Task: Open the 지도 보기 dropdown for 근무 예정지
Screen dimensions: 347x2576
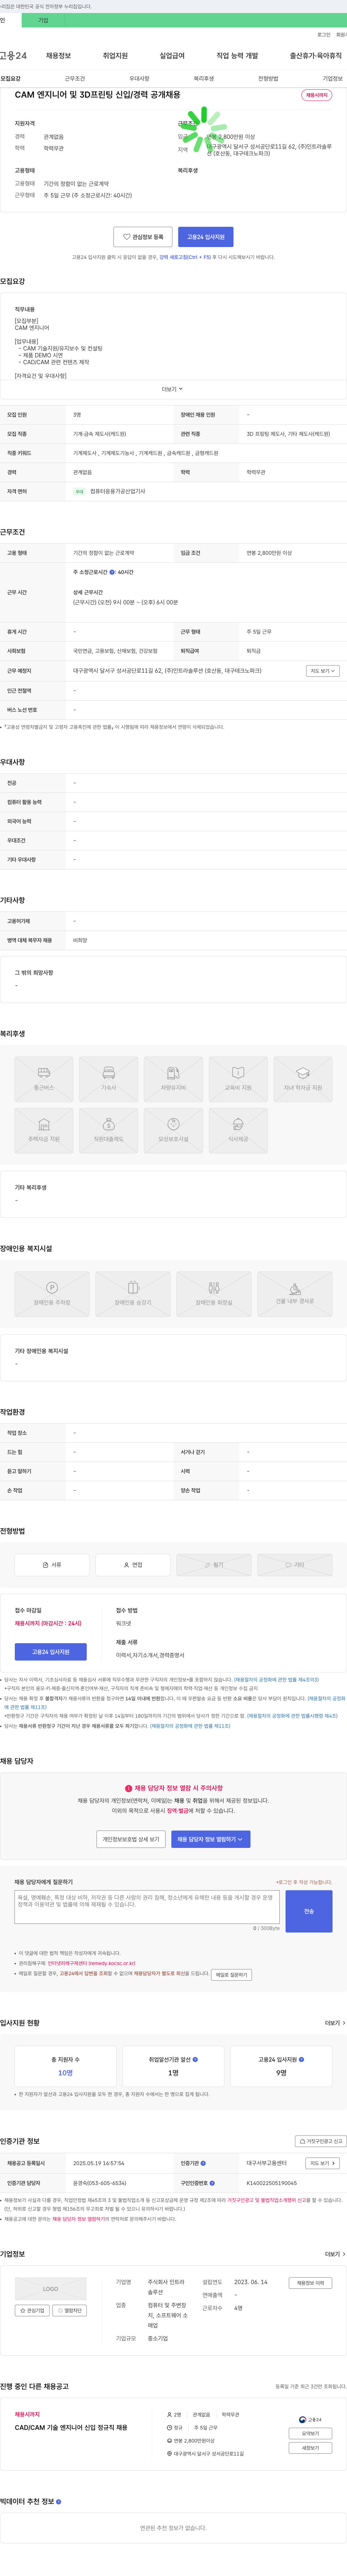Action: point(323,671)
